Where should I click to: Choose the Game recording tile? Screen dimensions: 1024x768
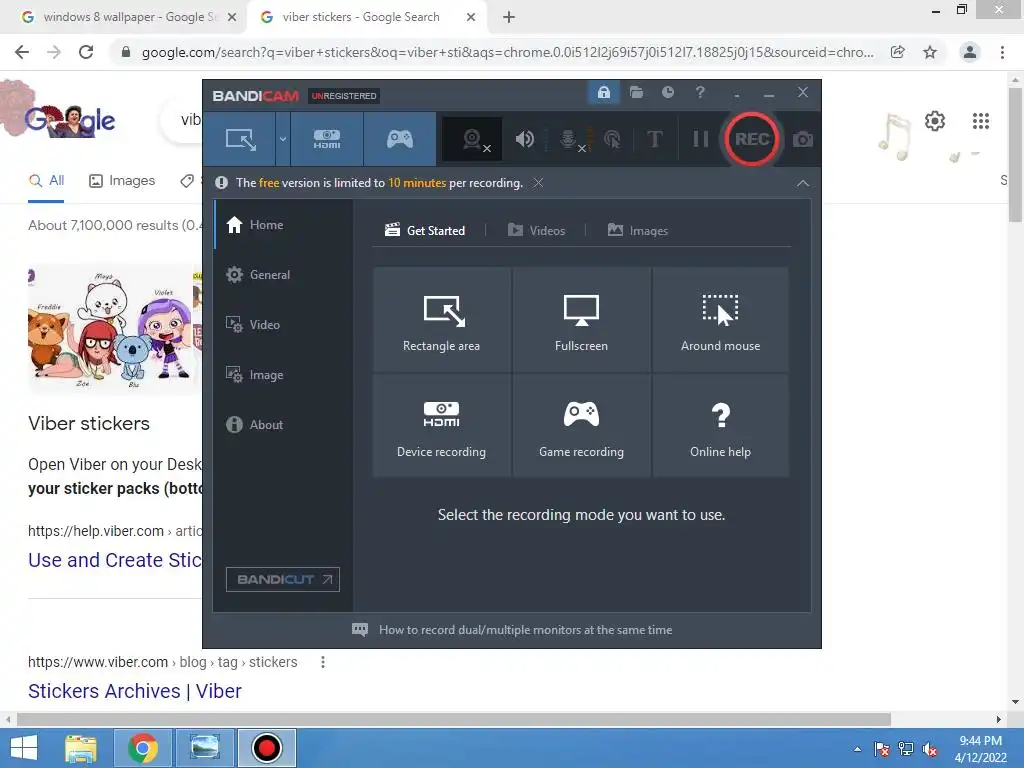click(581, 426)
